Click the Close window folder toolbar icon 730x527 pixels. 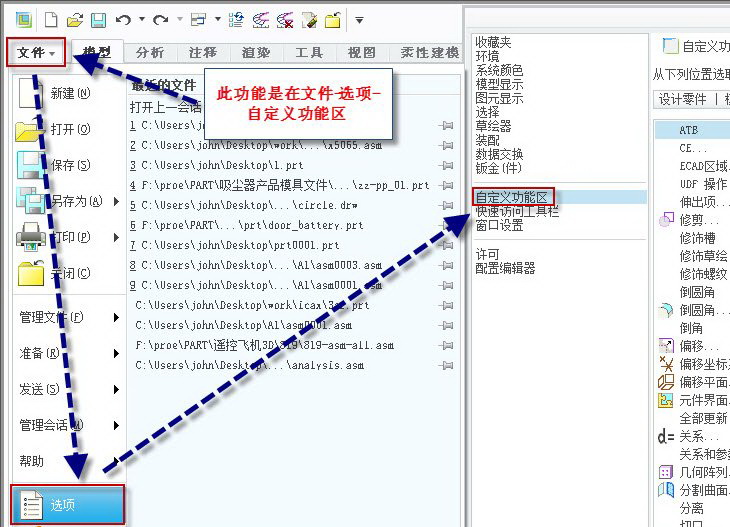point(333,20)
